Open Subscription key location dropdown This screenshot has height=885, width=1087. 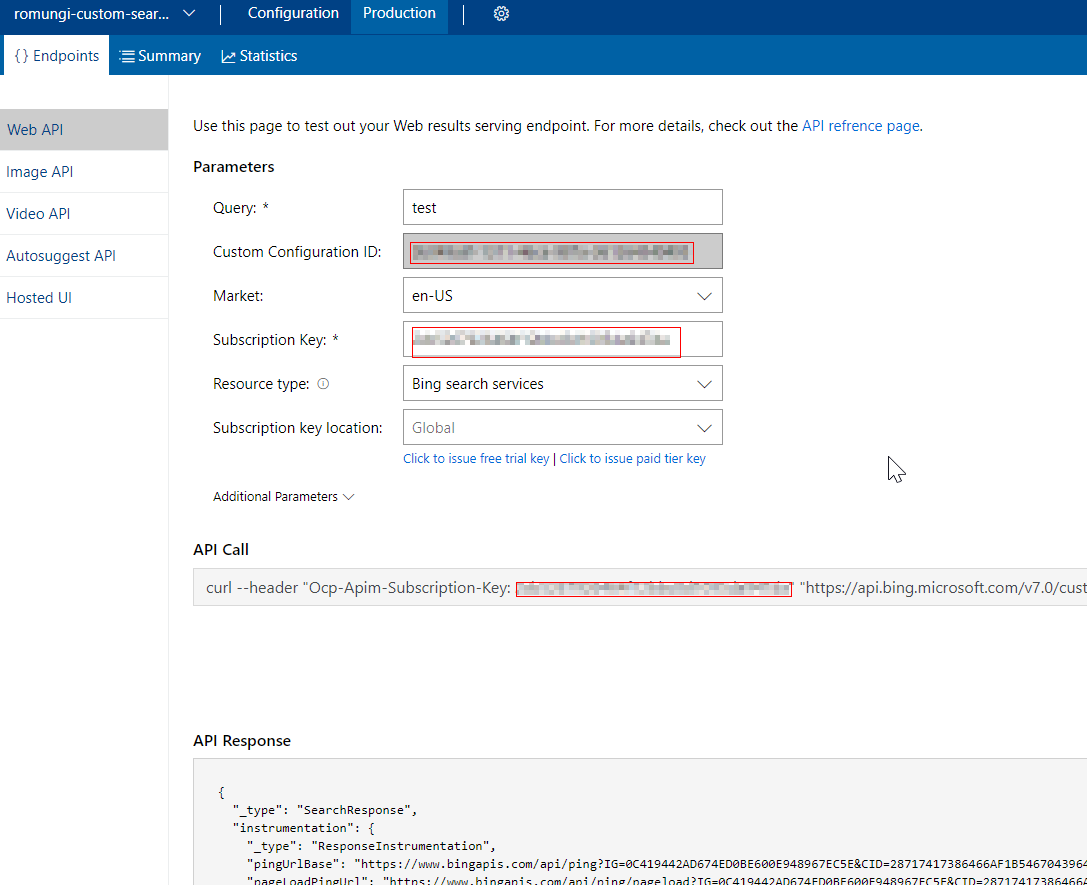[562, 428]
